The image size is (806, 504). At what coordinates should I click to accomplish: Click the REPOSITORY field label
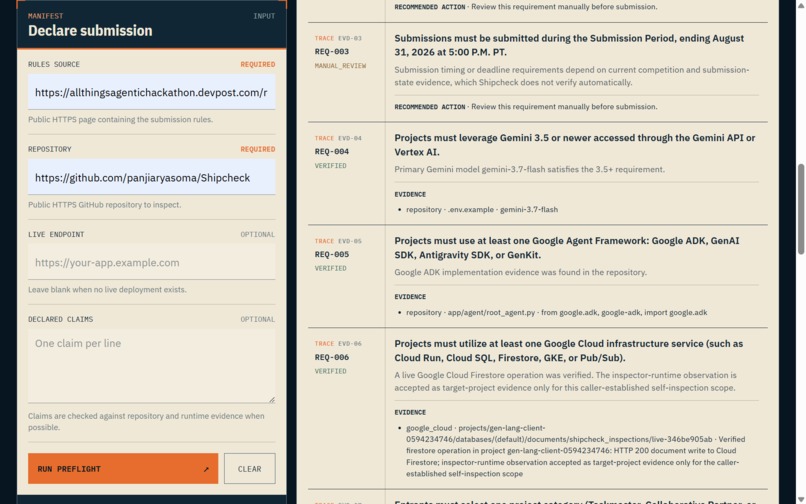pos(50,149)
